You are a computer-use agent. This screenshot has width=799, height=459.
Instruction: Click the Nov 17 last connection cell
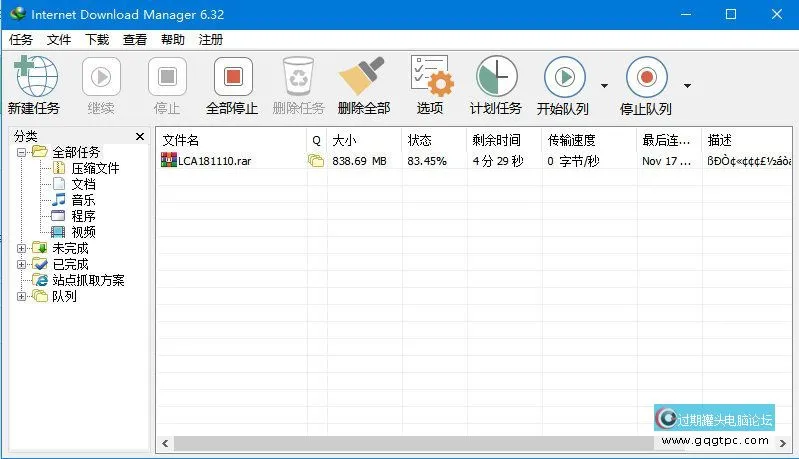pos(667,161)
